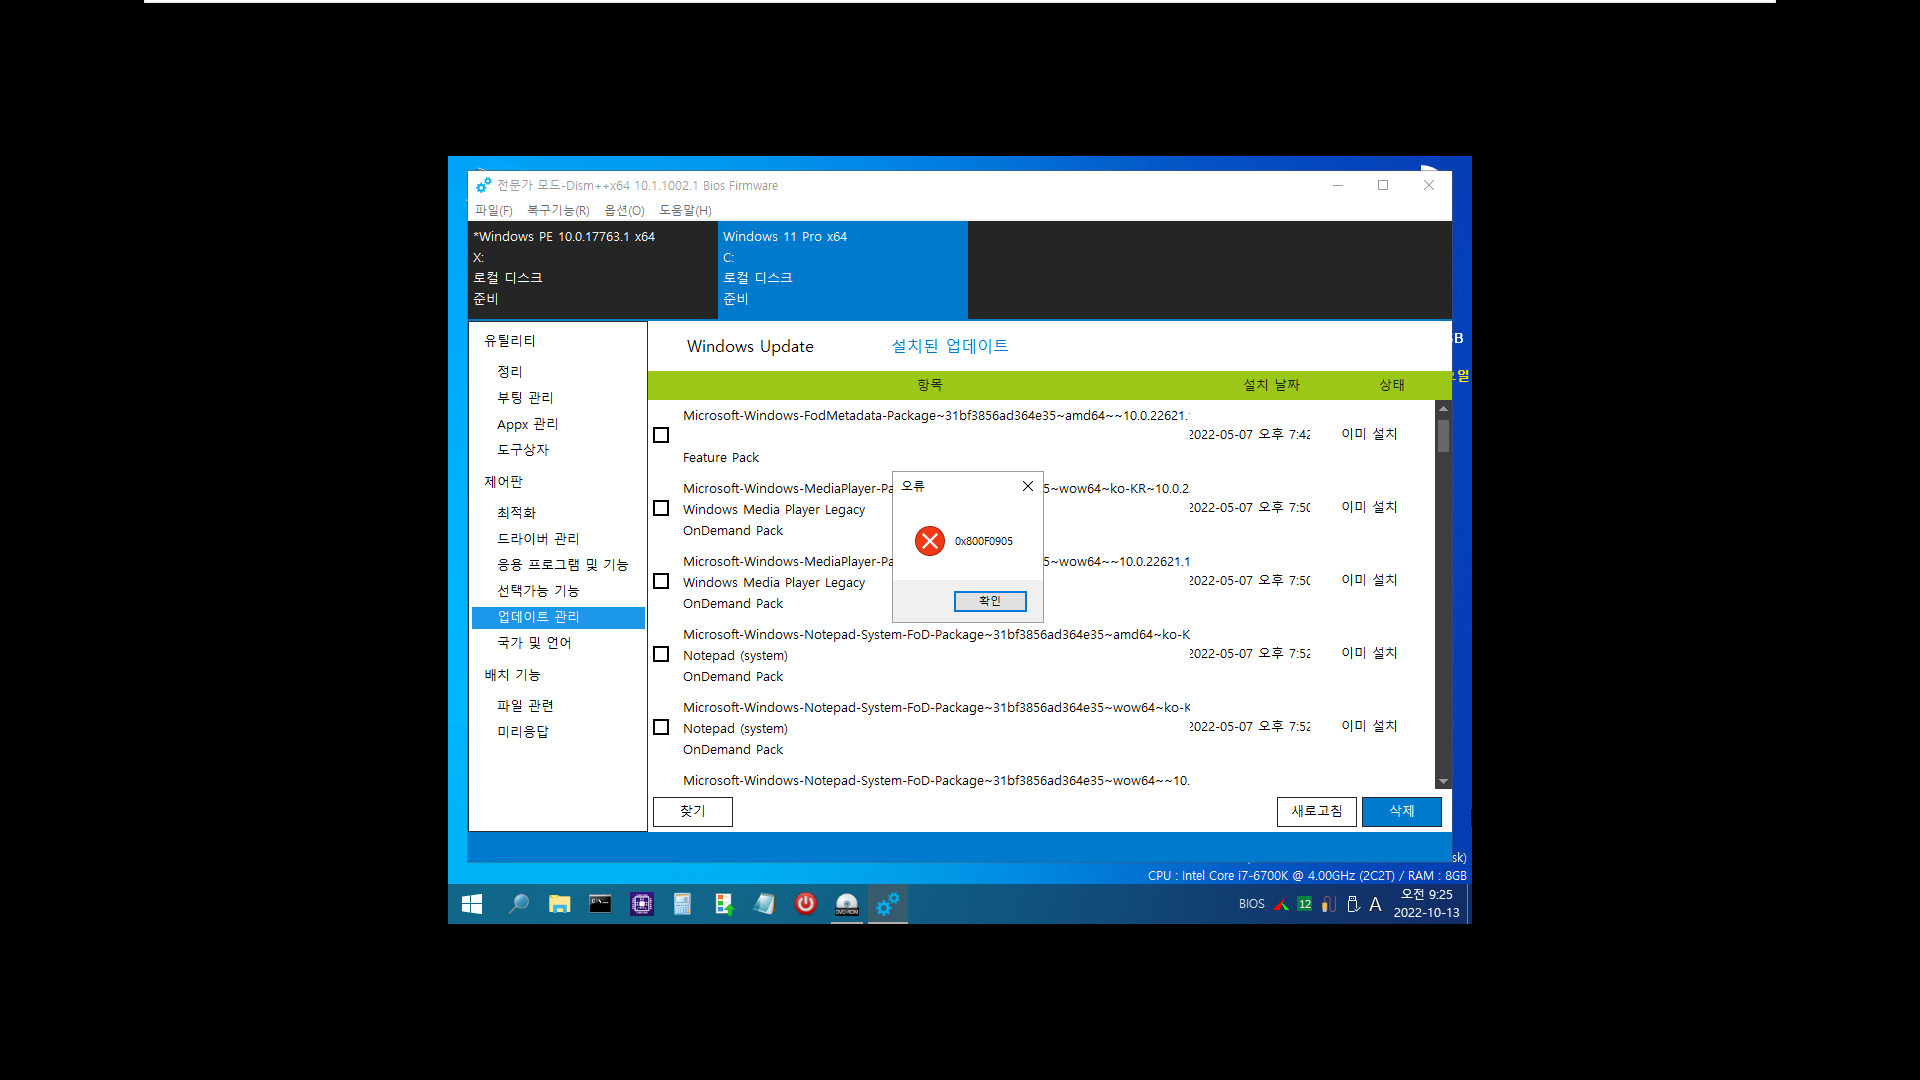Check the Notepad wow64 ko package checkbox
This screenshot has height=1080, width=1920.
661,727
